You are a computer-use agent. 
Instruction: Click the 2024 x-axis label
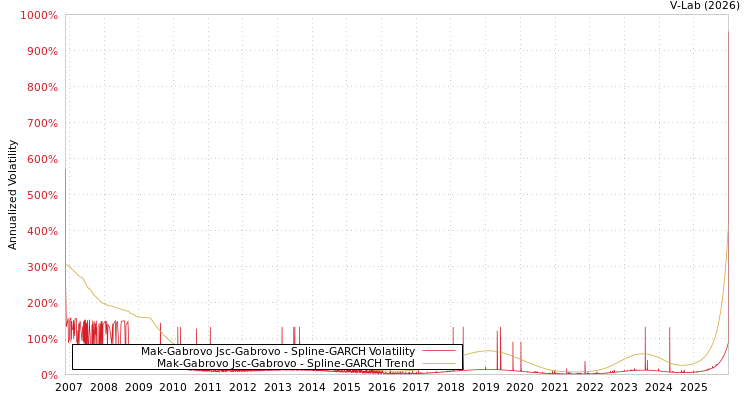[659, 387]
